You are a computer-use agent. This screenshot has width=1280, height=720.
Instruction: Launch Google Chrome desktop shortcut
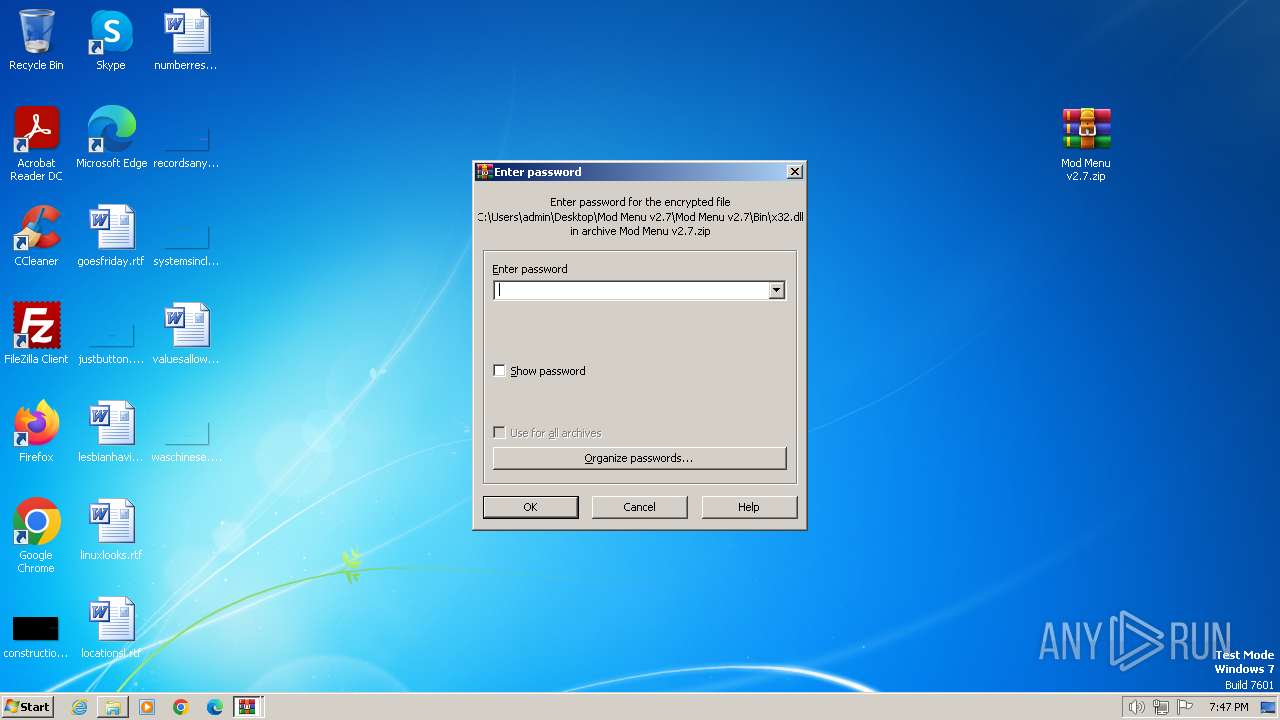click(x=36, y=536)
